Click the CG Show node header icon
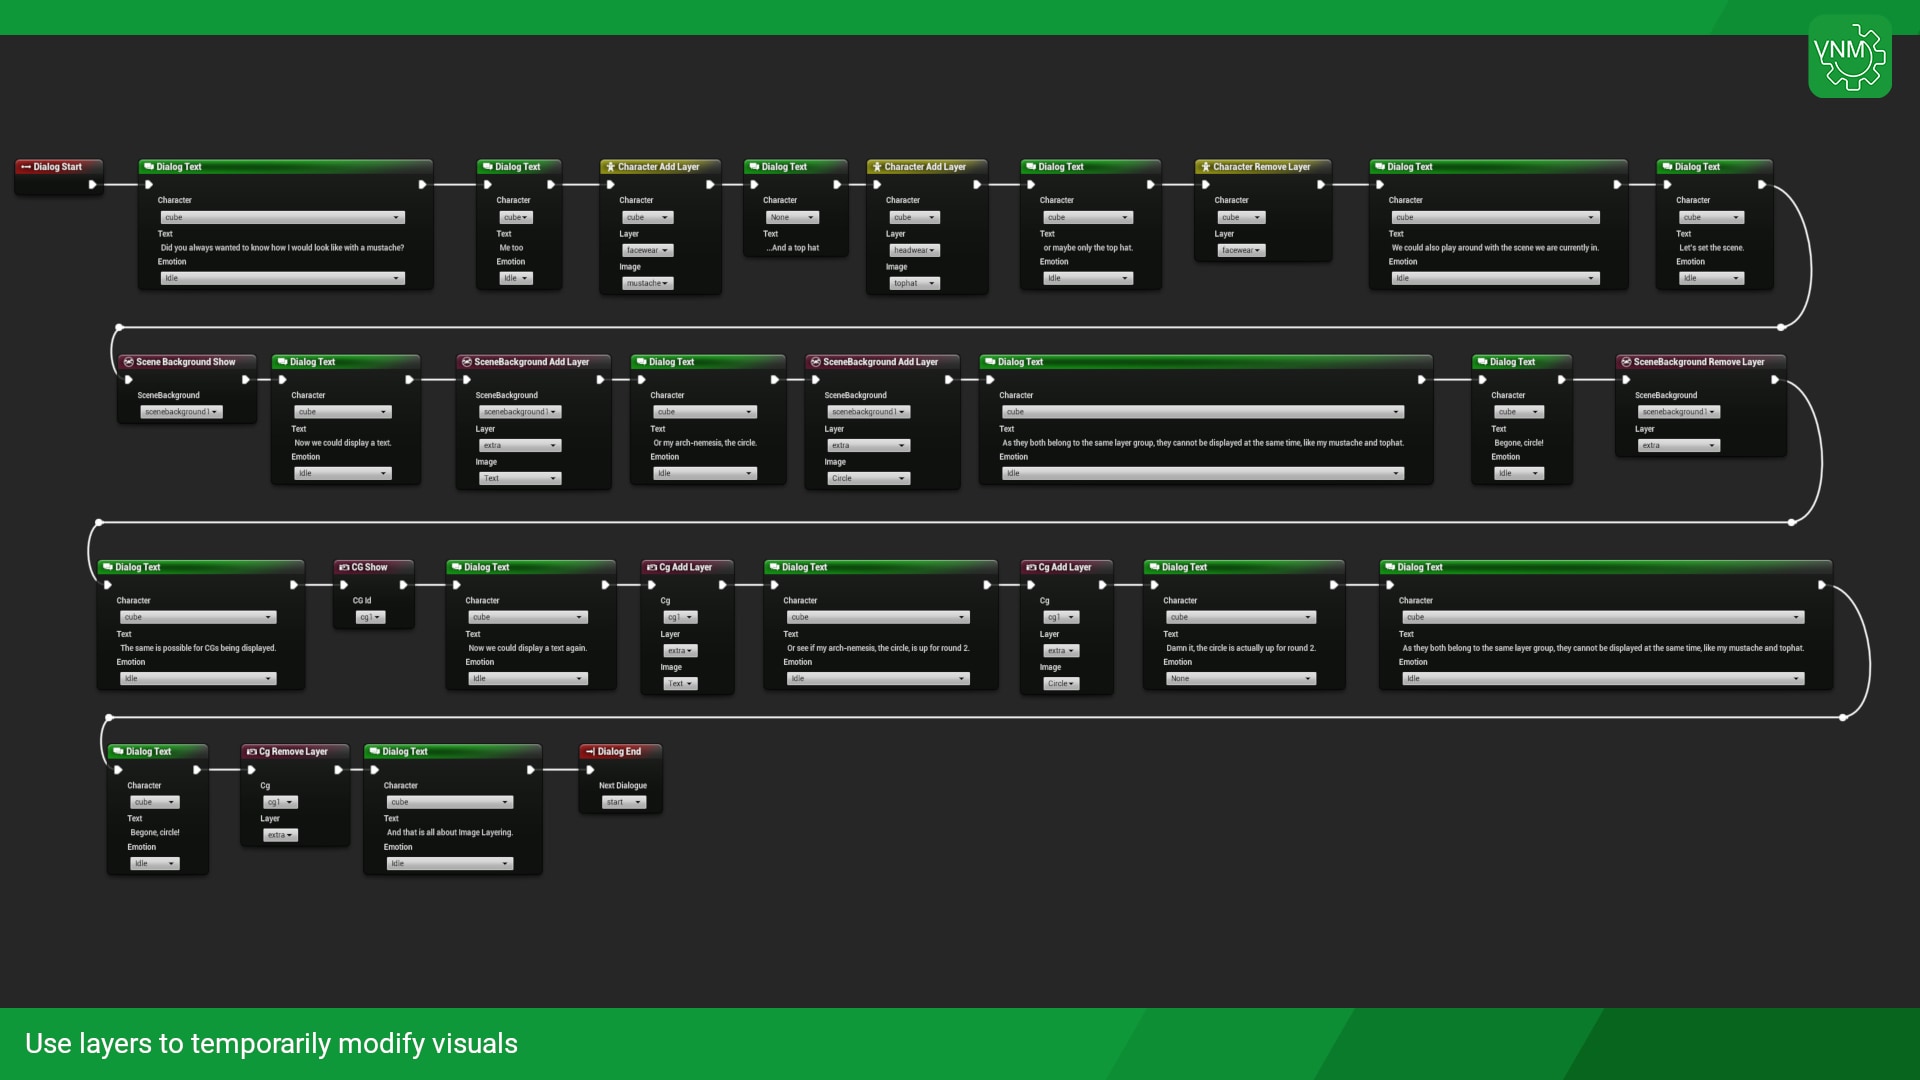 [344, 567]
